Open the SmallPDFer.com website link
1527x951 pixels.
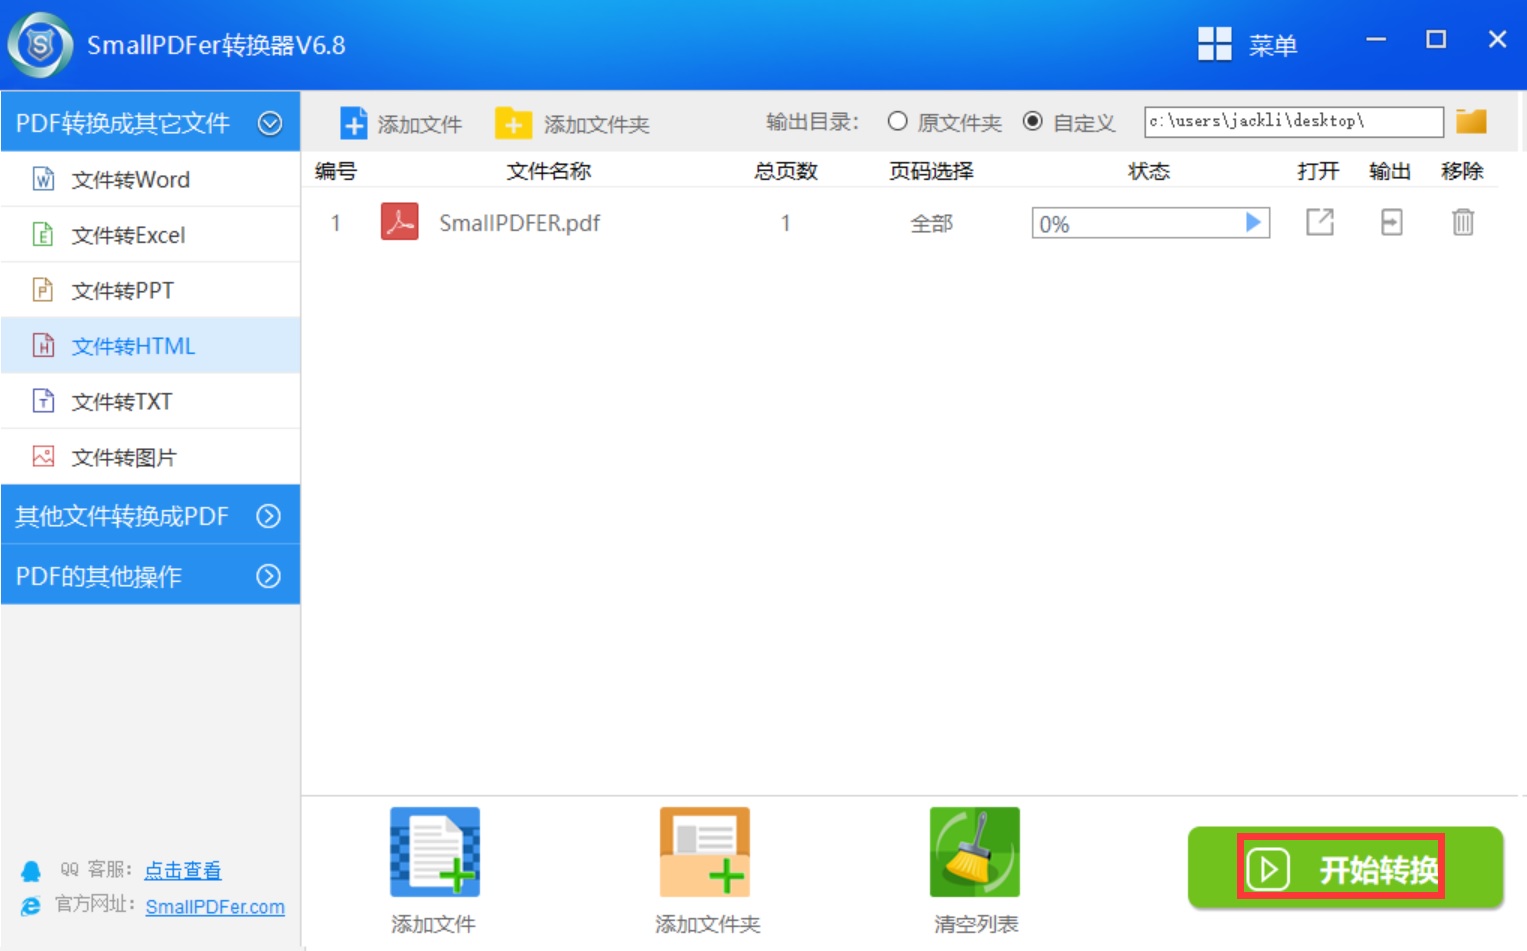215,906
